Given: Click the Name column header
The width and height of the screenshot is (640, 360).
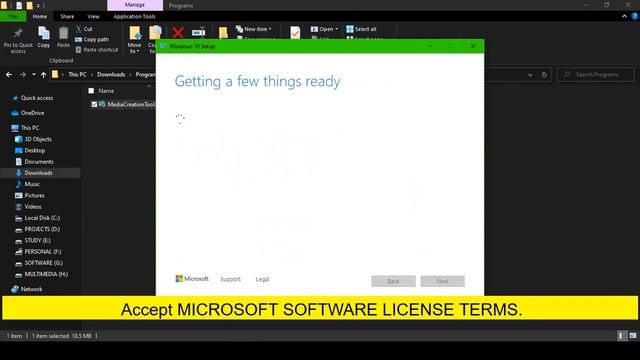Looking at the screenshot, I should (106, 91).
